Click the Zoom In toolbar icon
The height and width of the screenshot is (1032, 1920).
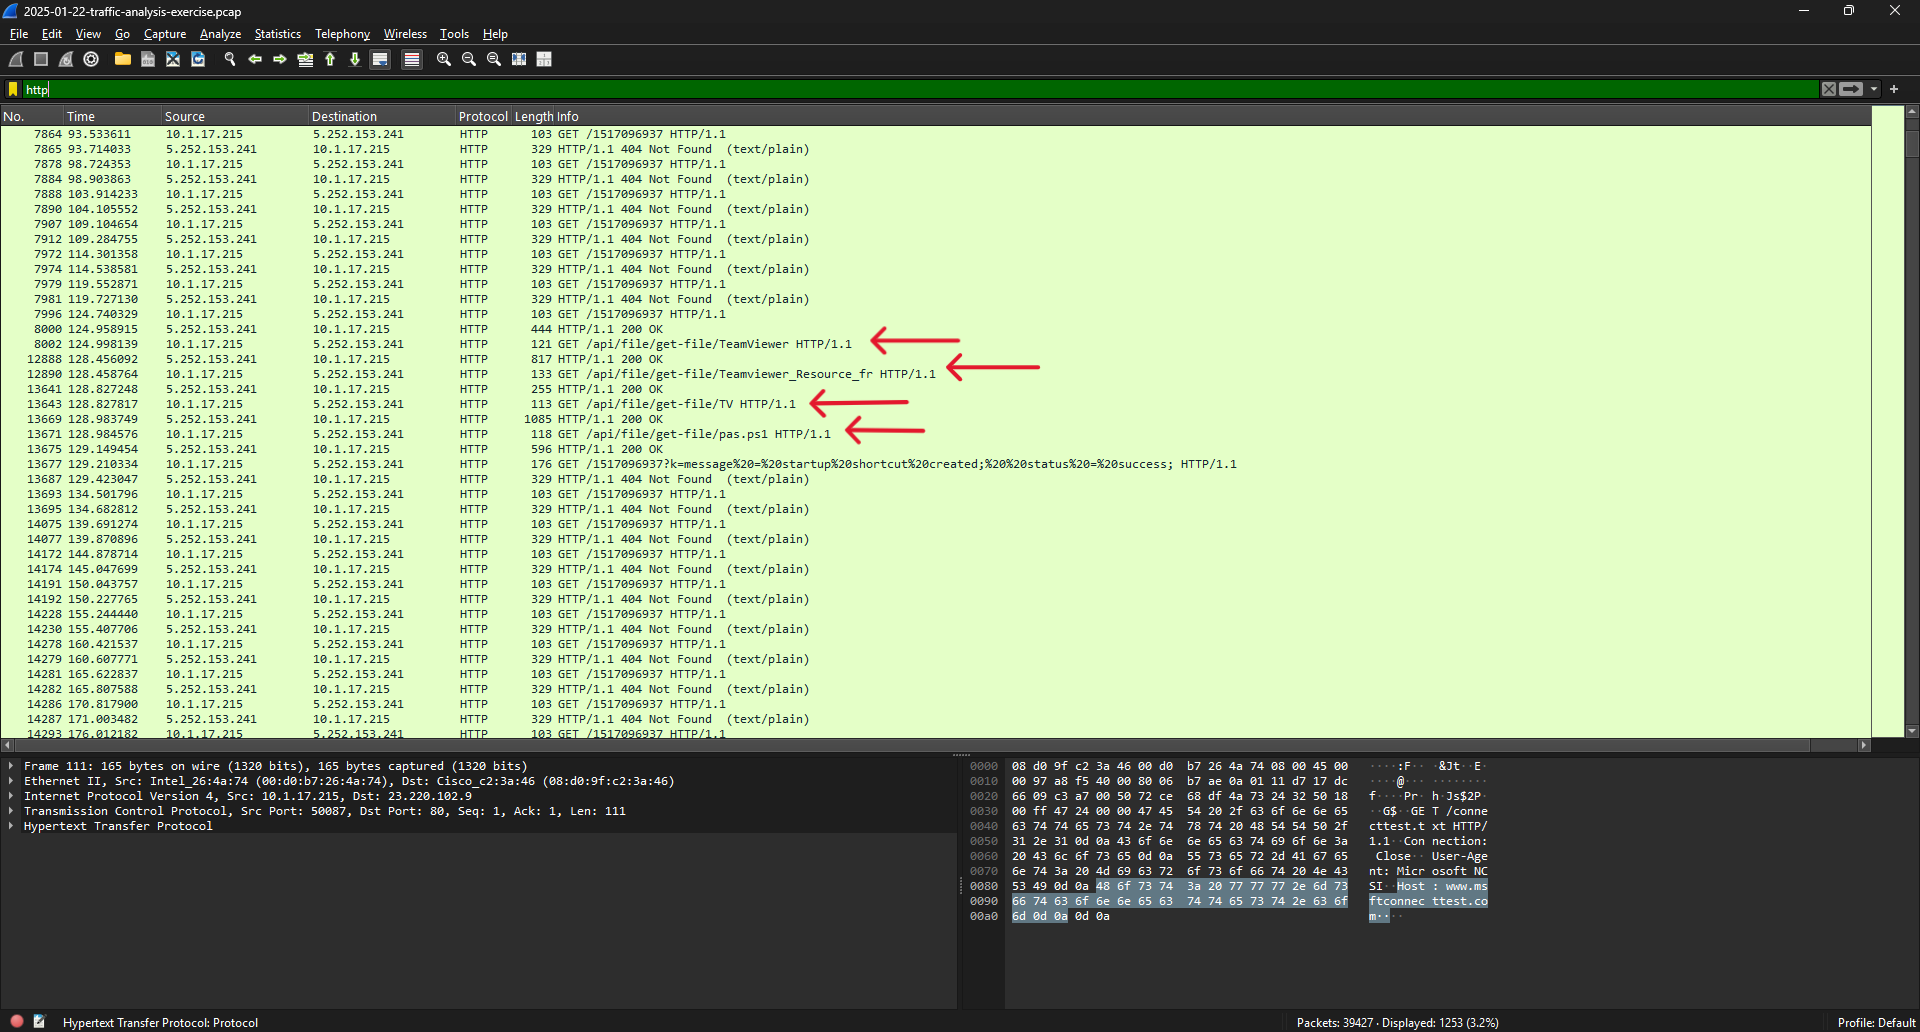coord(444,60)
